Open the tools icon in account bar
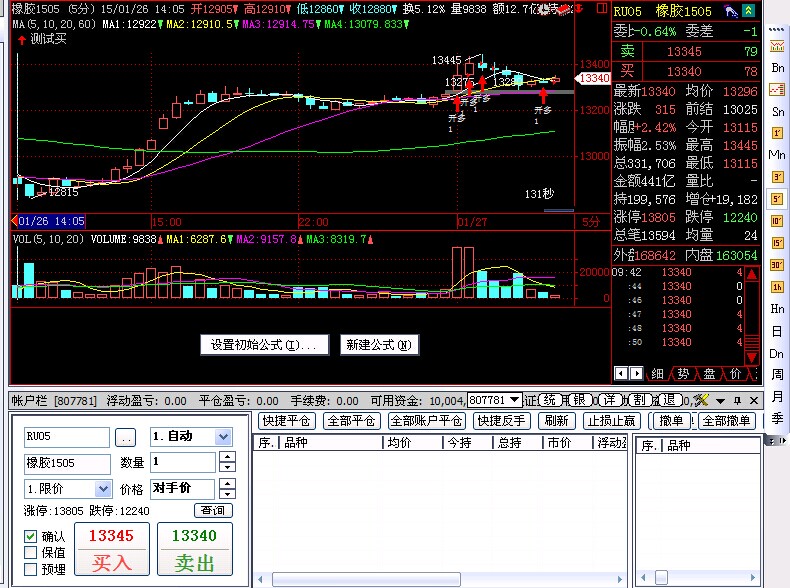The width and height of the screenshot is (790, 588). pyautogui.click(x=700, y=399)
